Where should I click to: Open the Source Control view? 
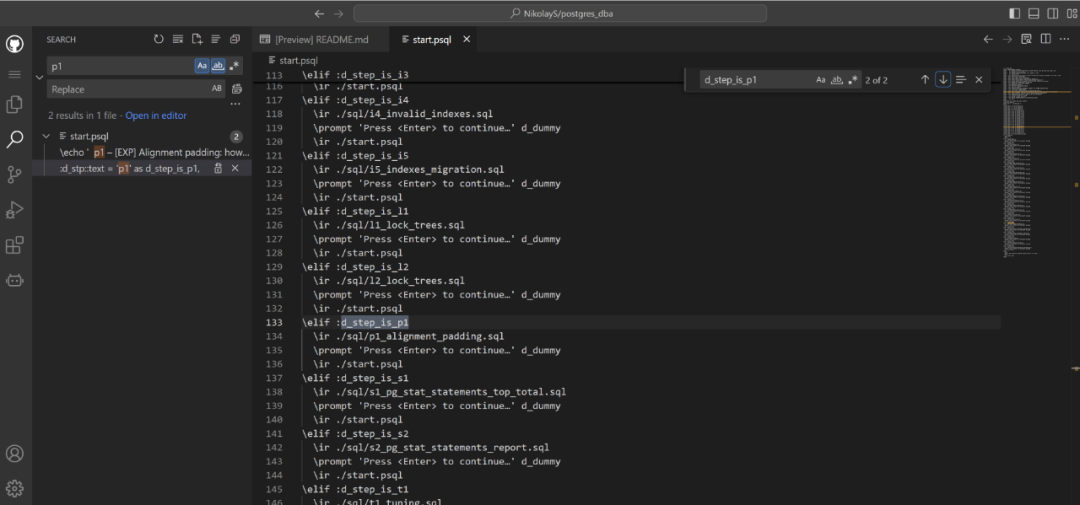click(15, 174)
